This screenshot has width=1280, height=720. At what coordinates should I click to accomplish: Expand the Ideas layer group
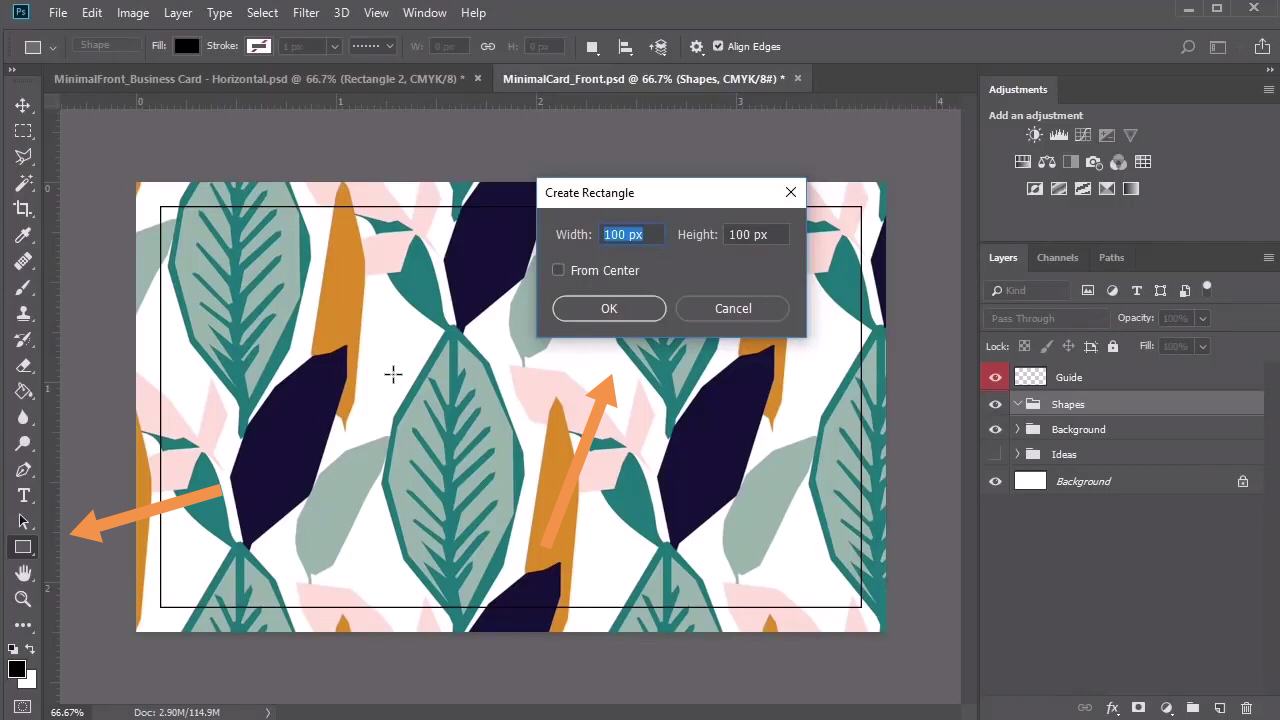click(x=1017, y=454)
